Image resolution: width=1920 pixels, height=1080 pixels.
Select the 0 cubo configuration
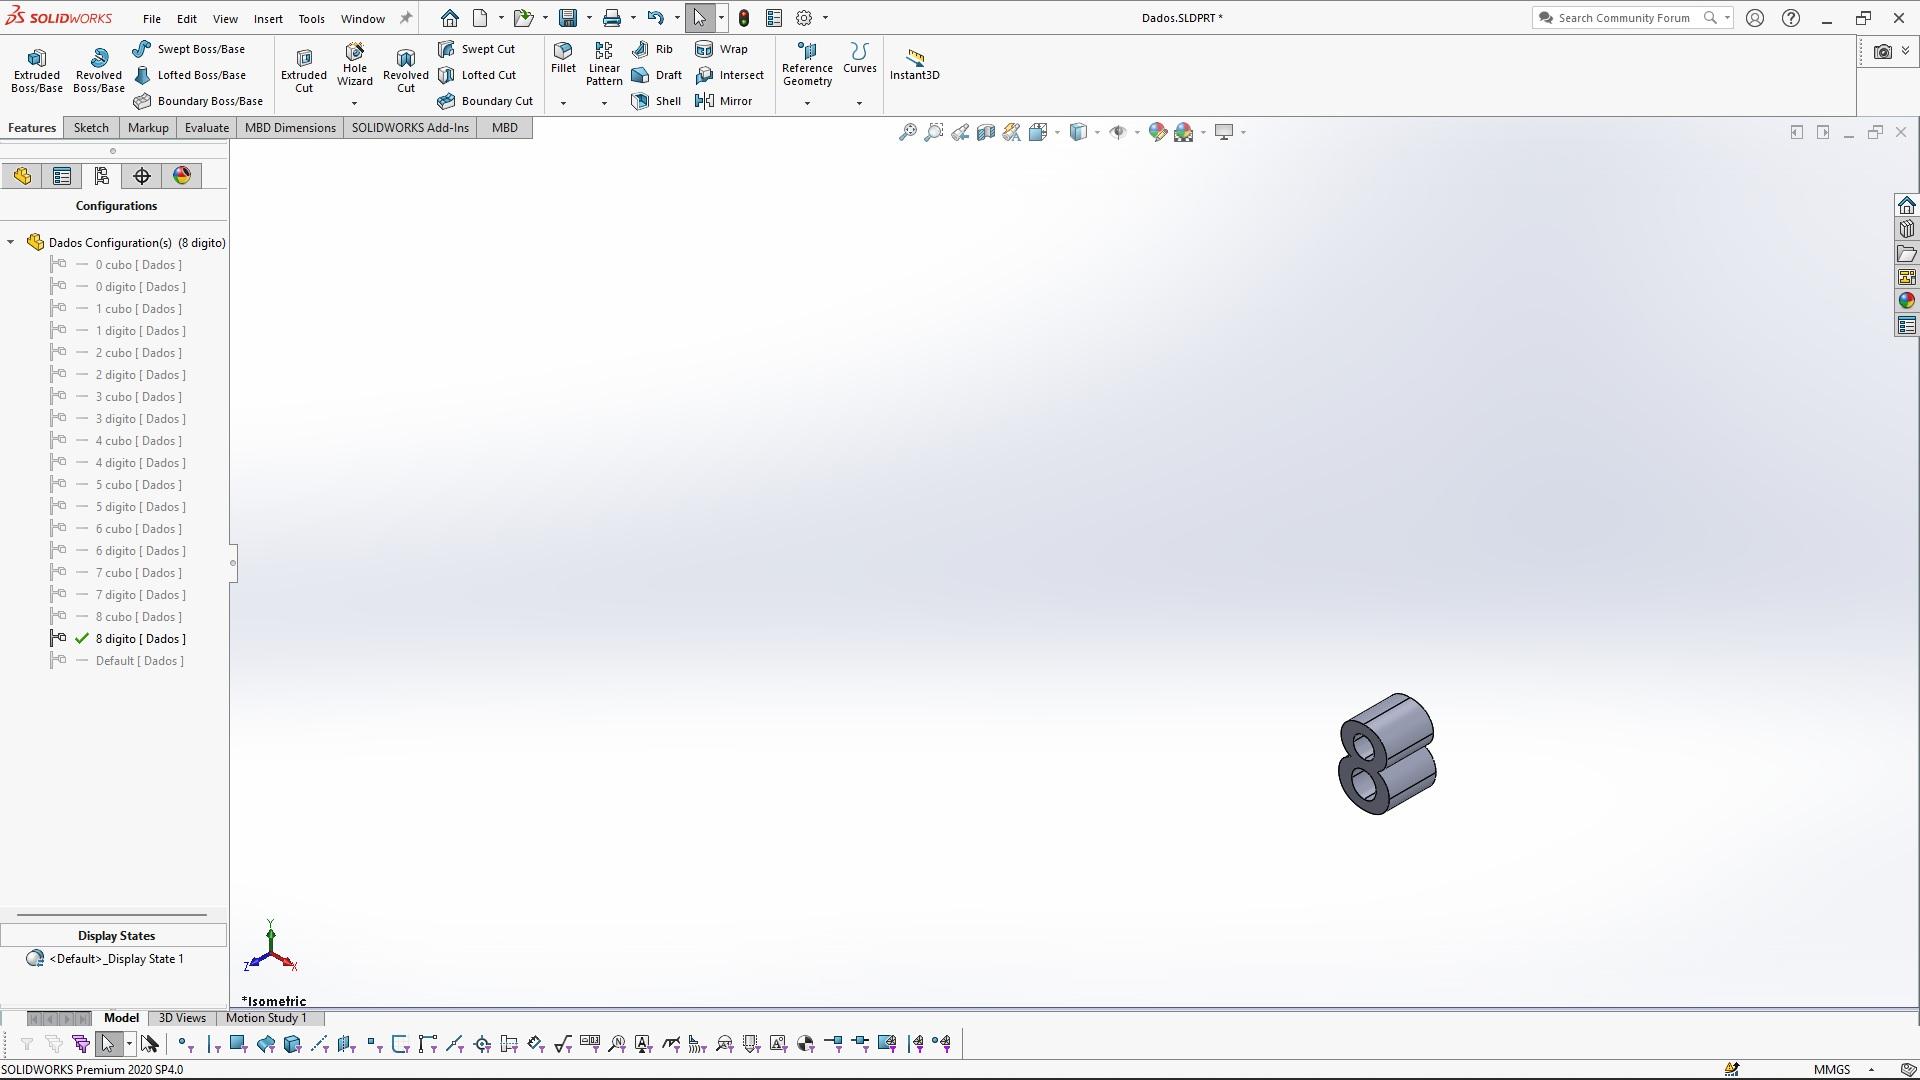click(139, 265)
